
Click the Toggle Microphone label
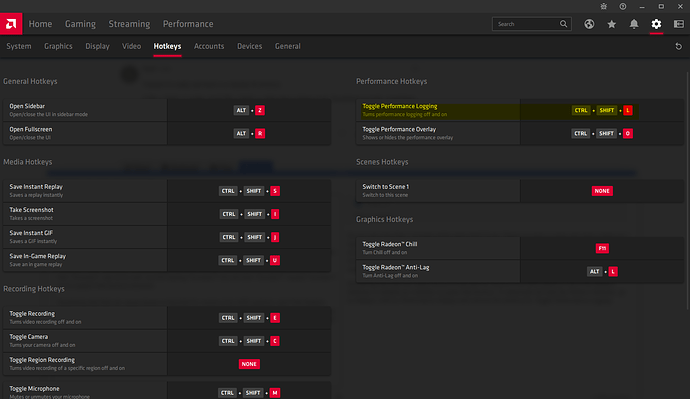coord(34,388)
